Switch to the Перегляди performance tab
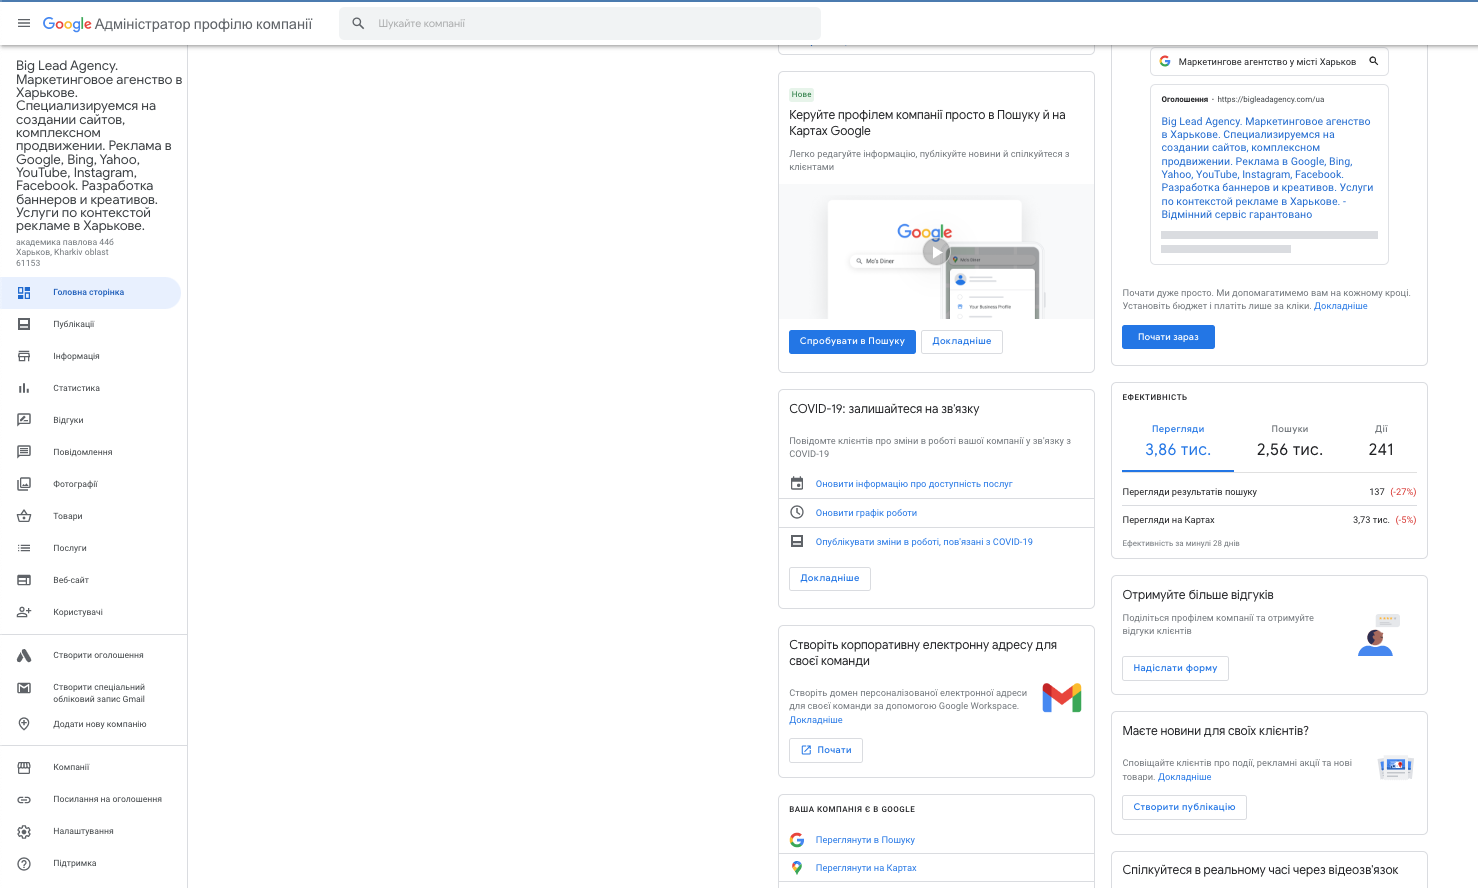Viewport: 1478px width, 888px height. point(1178,441)
